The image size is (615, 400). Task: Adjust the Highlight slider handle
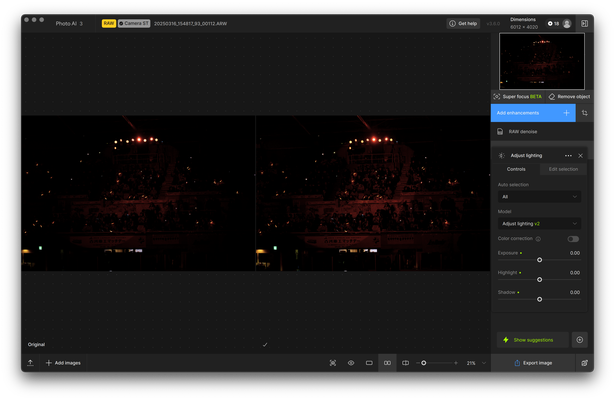539,280
